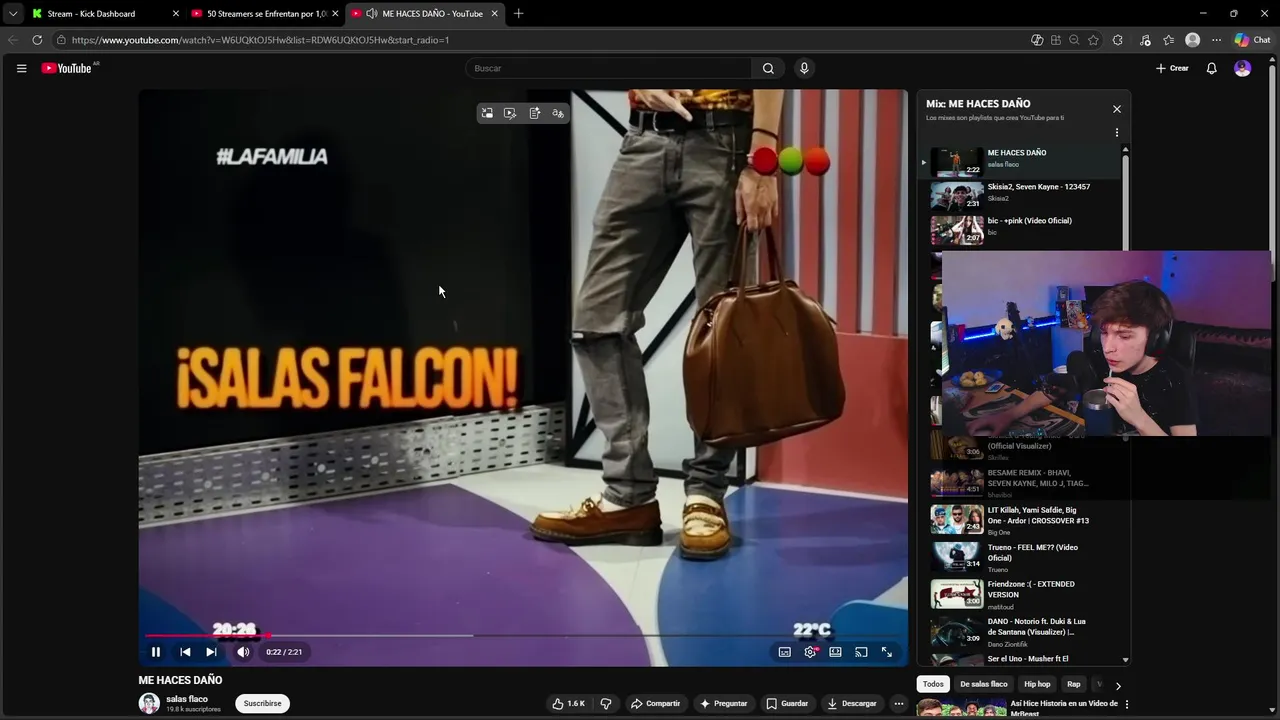Select the Hip hop filter chip

tap(1037, 684)
